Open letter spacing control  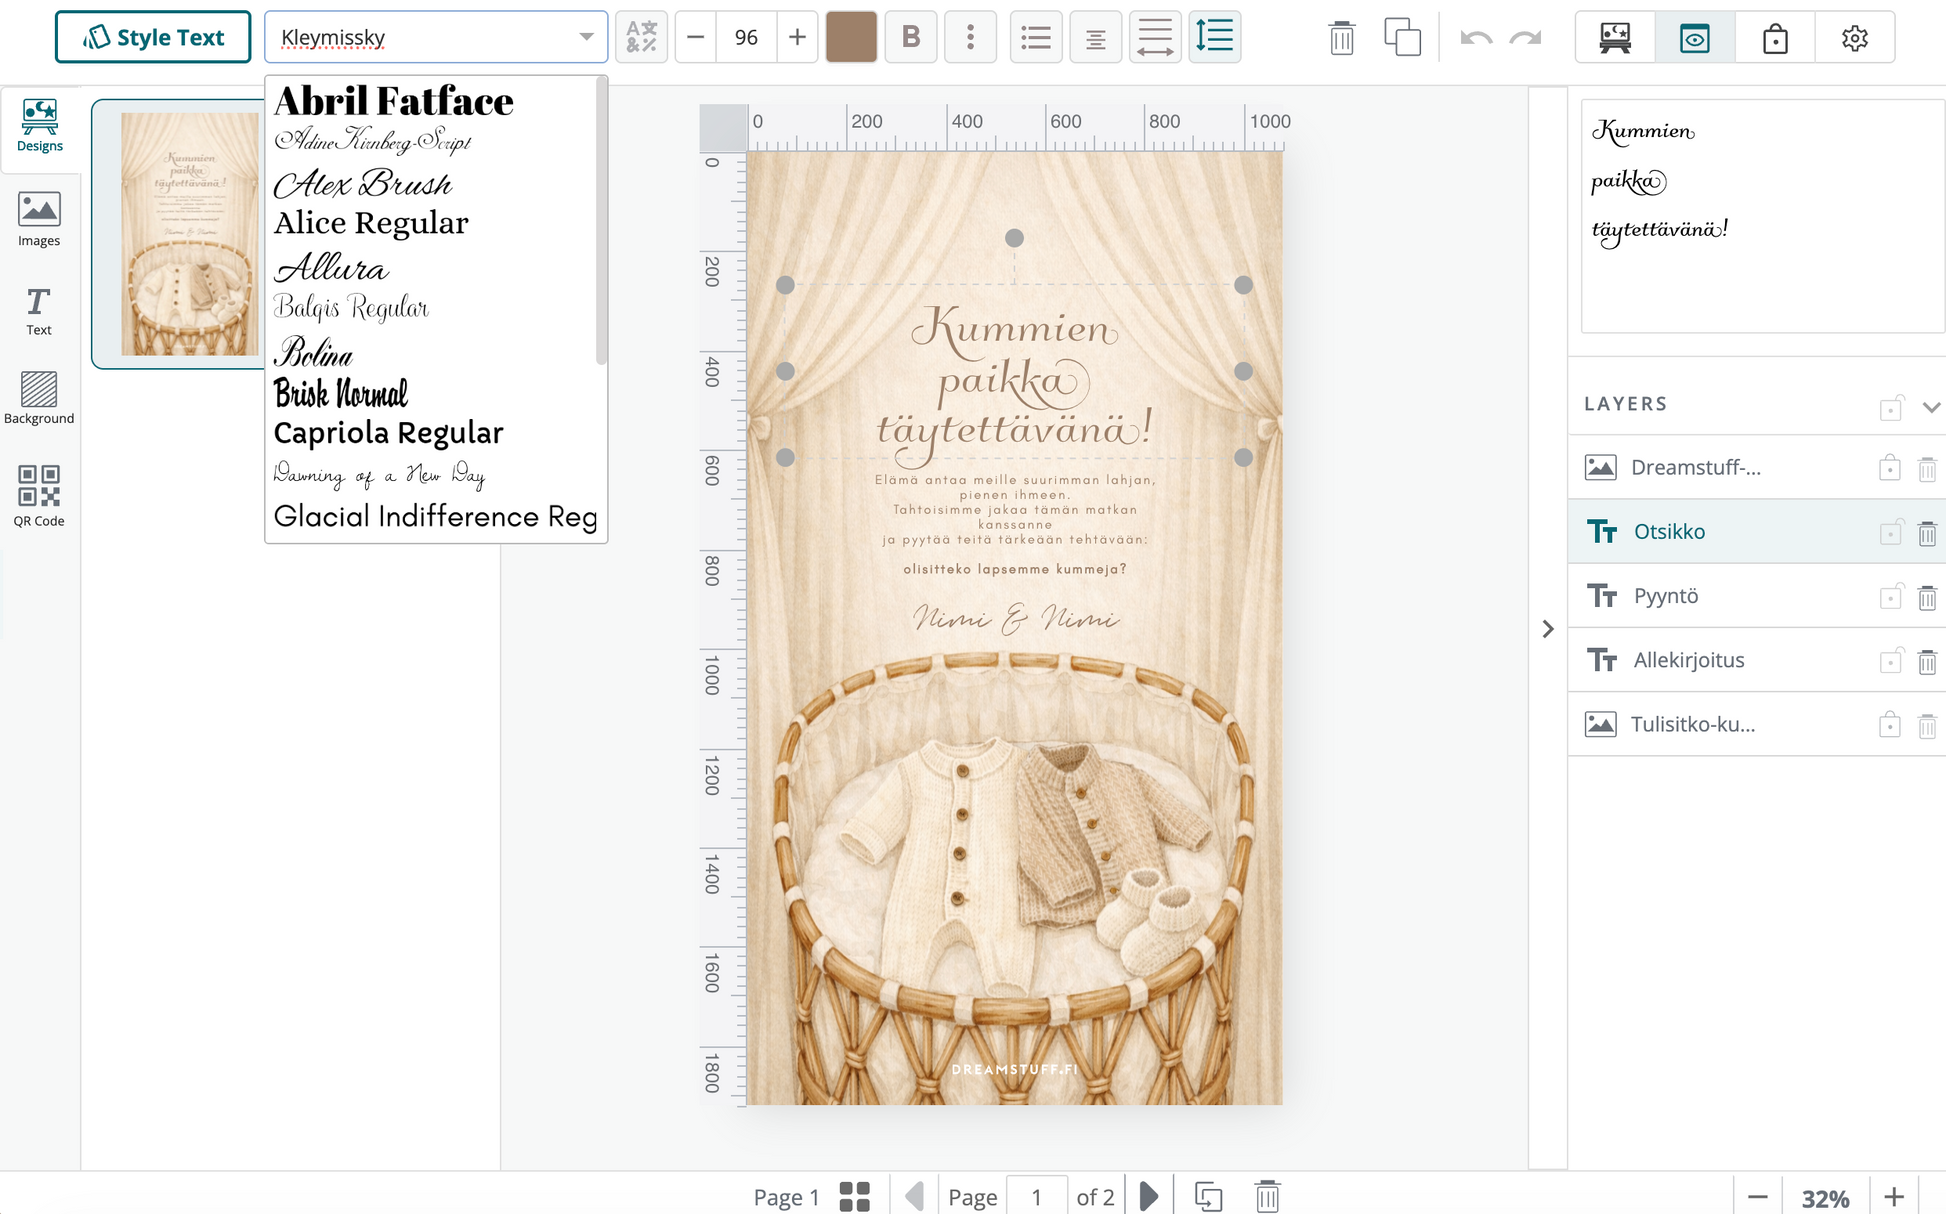[x=1155, y=37]
